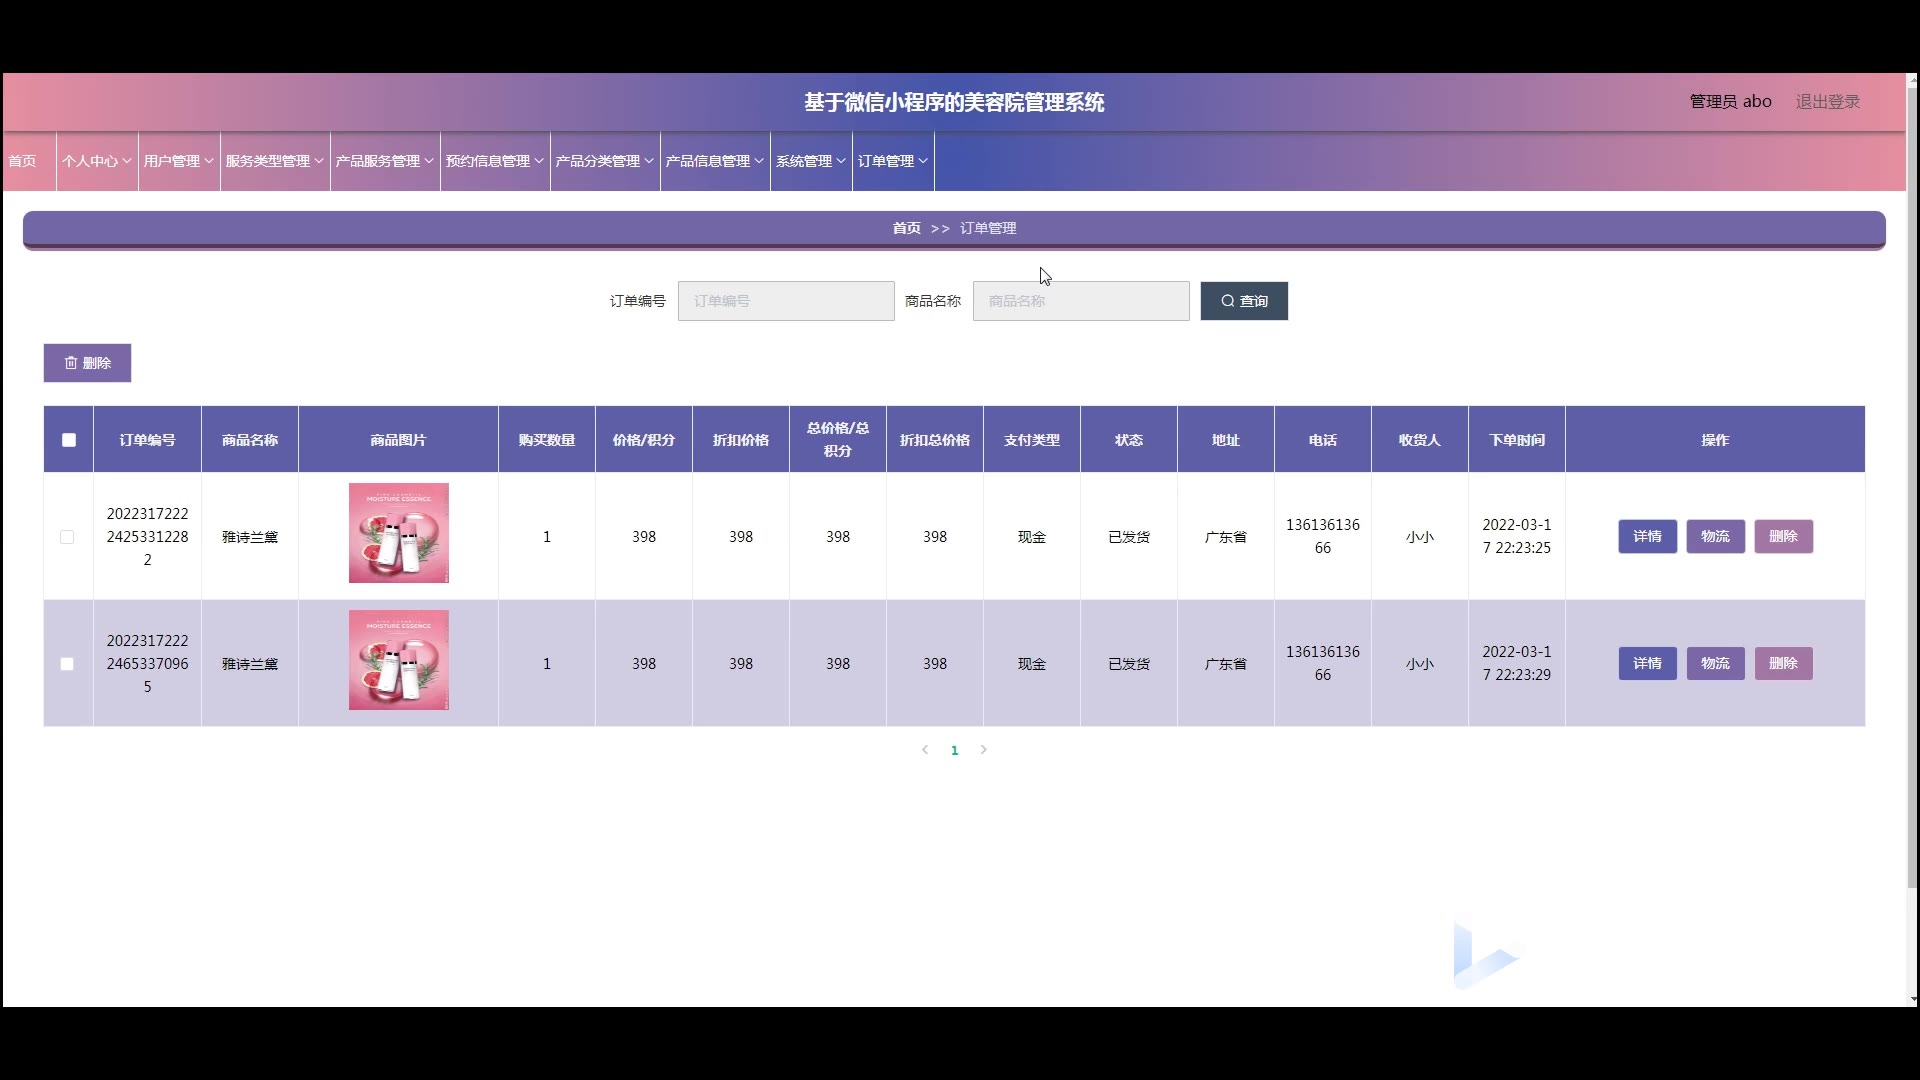Screen dimensions: 1920x1080
Task: Open the 首页 menu item
Action: [x=22, y=161]
